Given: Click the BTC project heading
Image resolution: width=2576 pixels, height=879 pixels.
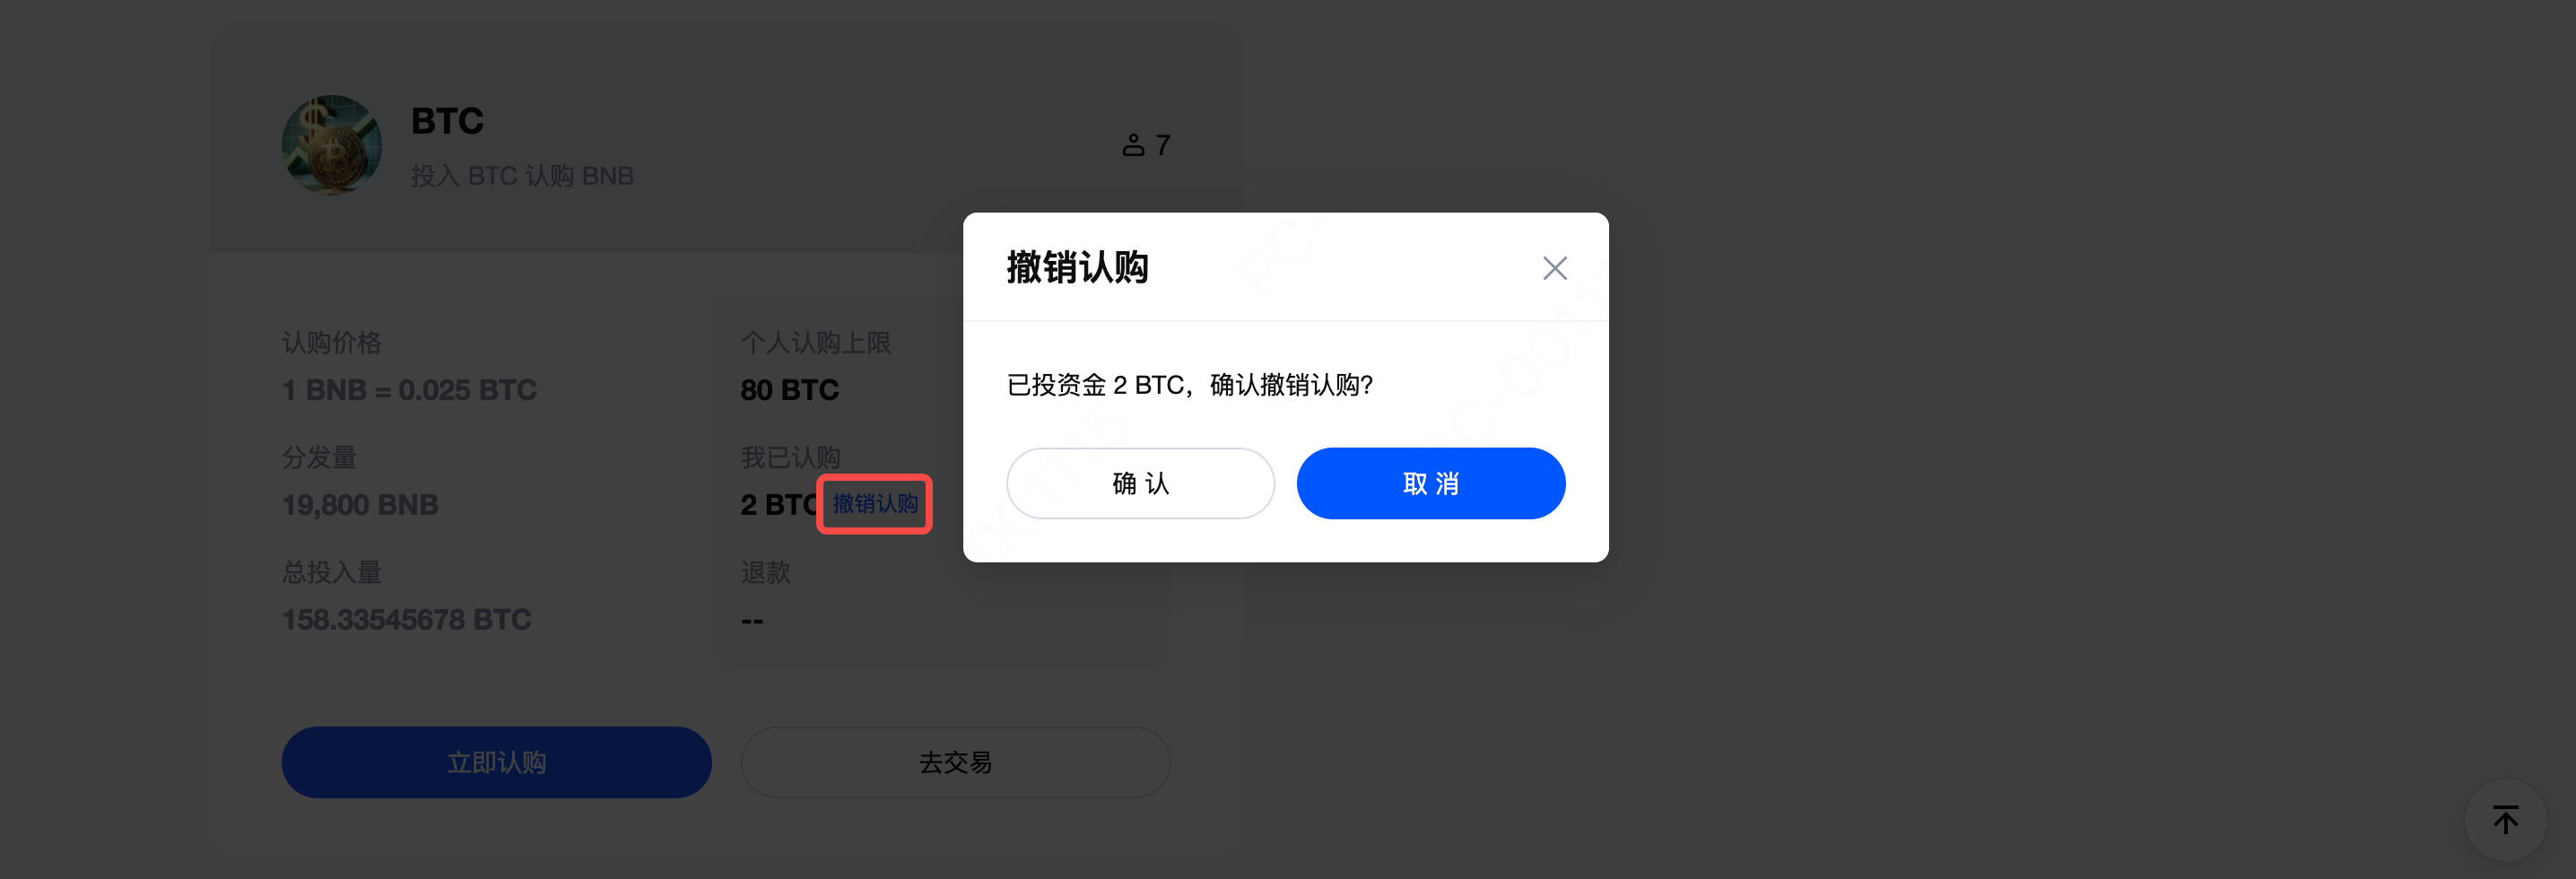Looking at the screenshot, I should 447,121.
